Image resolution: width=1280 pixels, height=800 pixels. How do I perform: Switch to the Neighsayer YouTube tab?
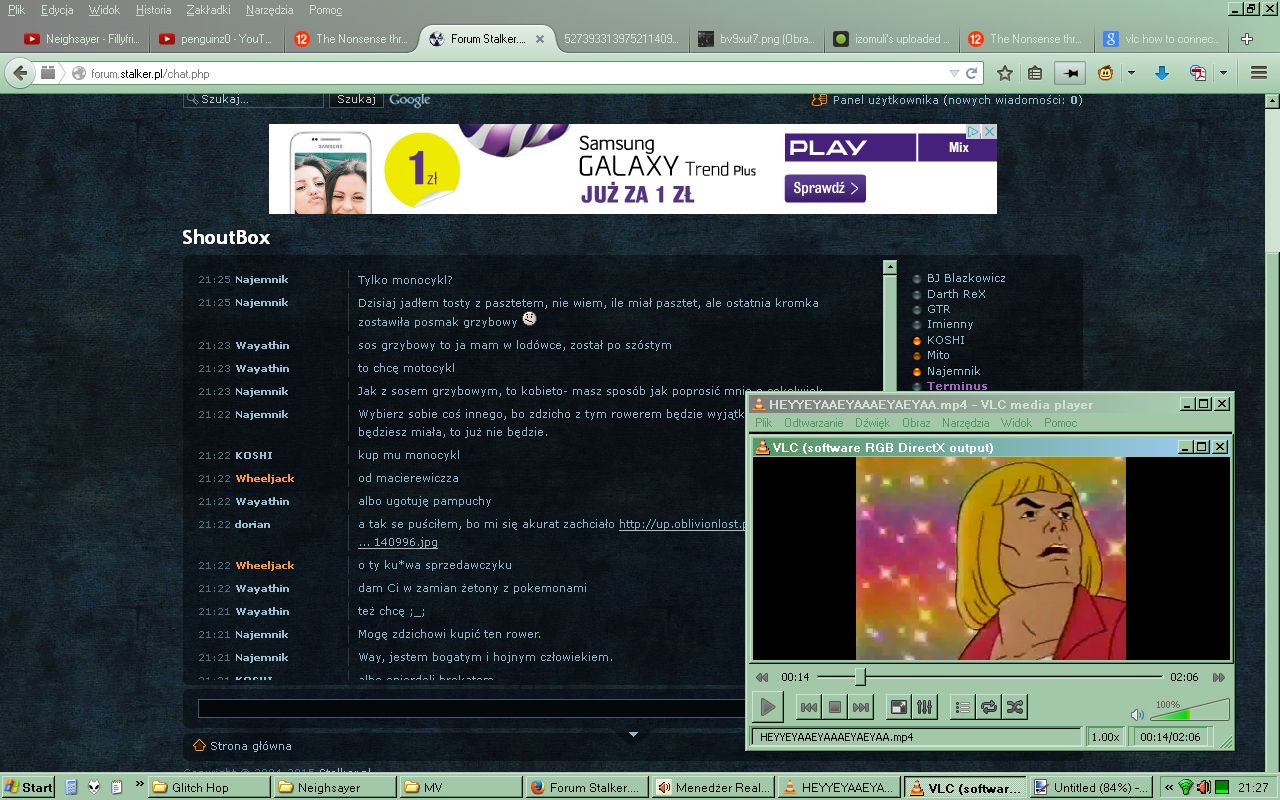click(x=82, y=39)
